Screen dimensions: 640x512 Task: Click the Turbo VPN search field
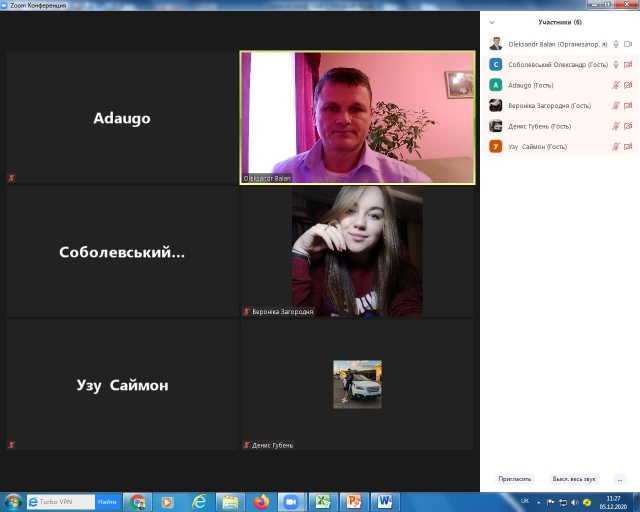coord(61,502)
